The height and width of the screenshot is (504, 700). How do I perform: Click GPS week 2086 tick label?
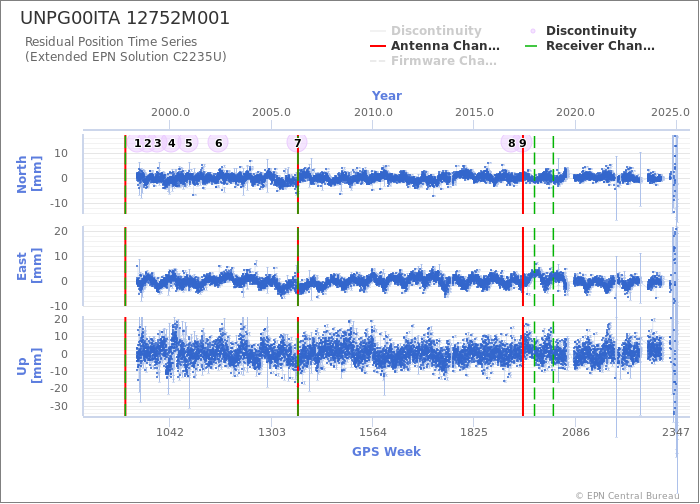coord(575,432)
